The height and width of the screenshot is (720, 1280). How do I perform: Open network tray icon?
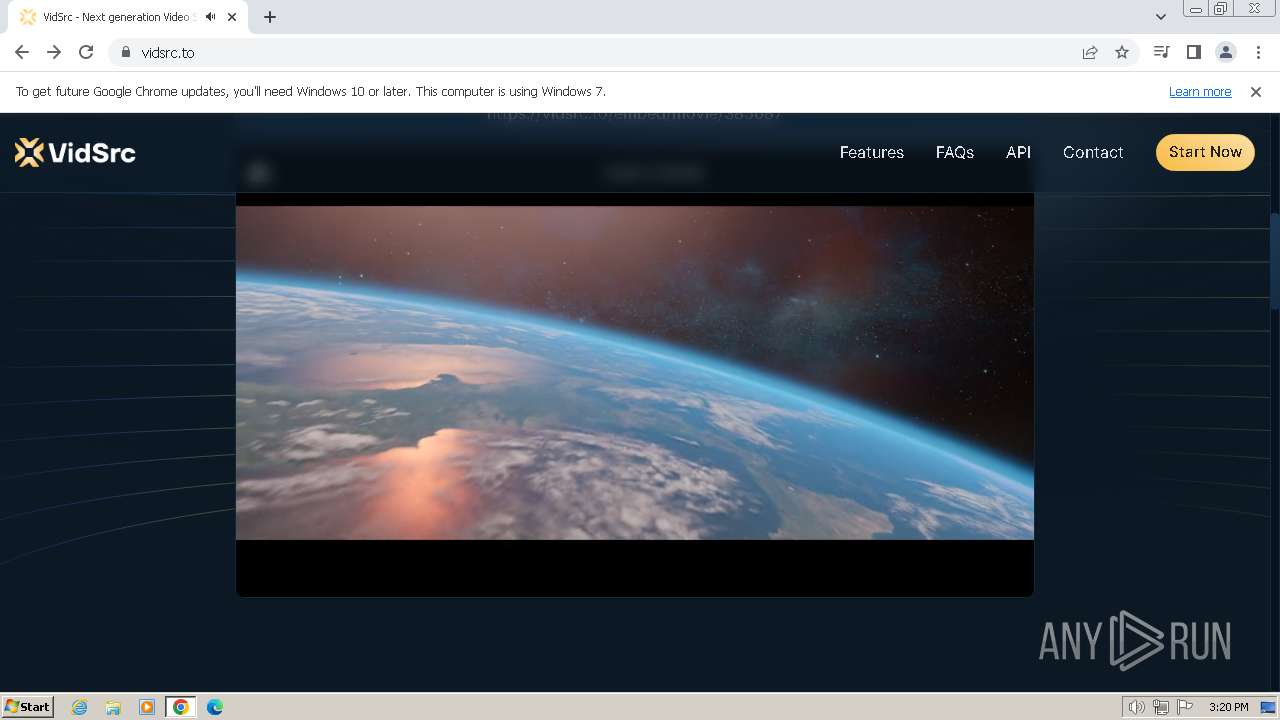pyautogui.click(x=1161, y=707)
